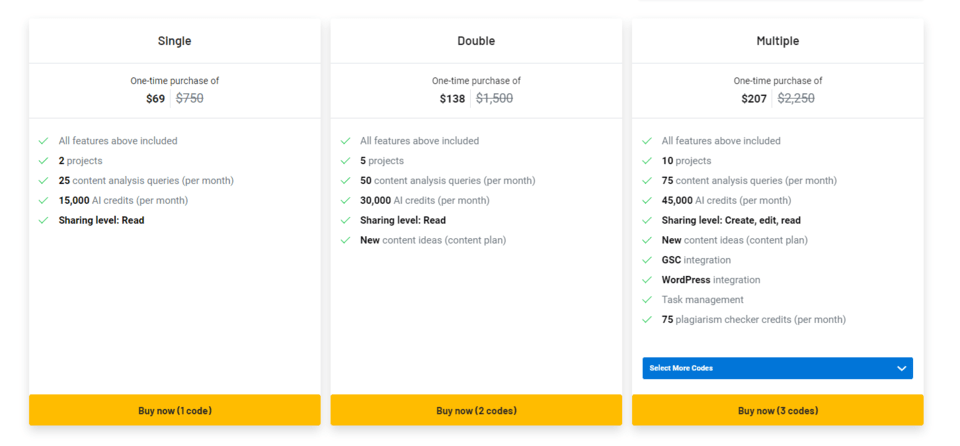Click checkmark next to 75 plagiarism checker credits

pyautogui.click(x=647, y=320)
